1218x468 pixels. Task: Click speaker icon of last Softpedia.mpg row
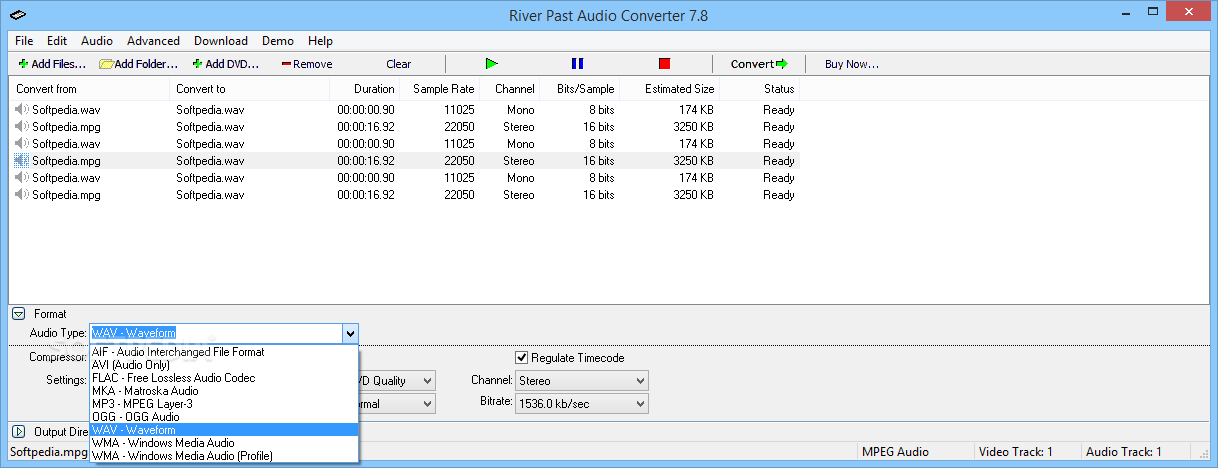(x=21, y=195)
